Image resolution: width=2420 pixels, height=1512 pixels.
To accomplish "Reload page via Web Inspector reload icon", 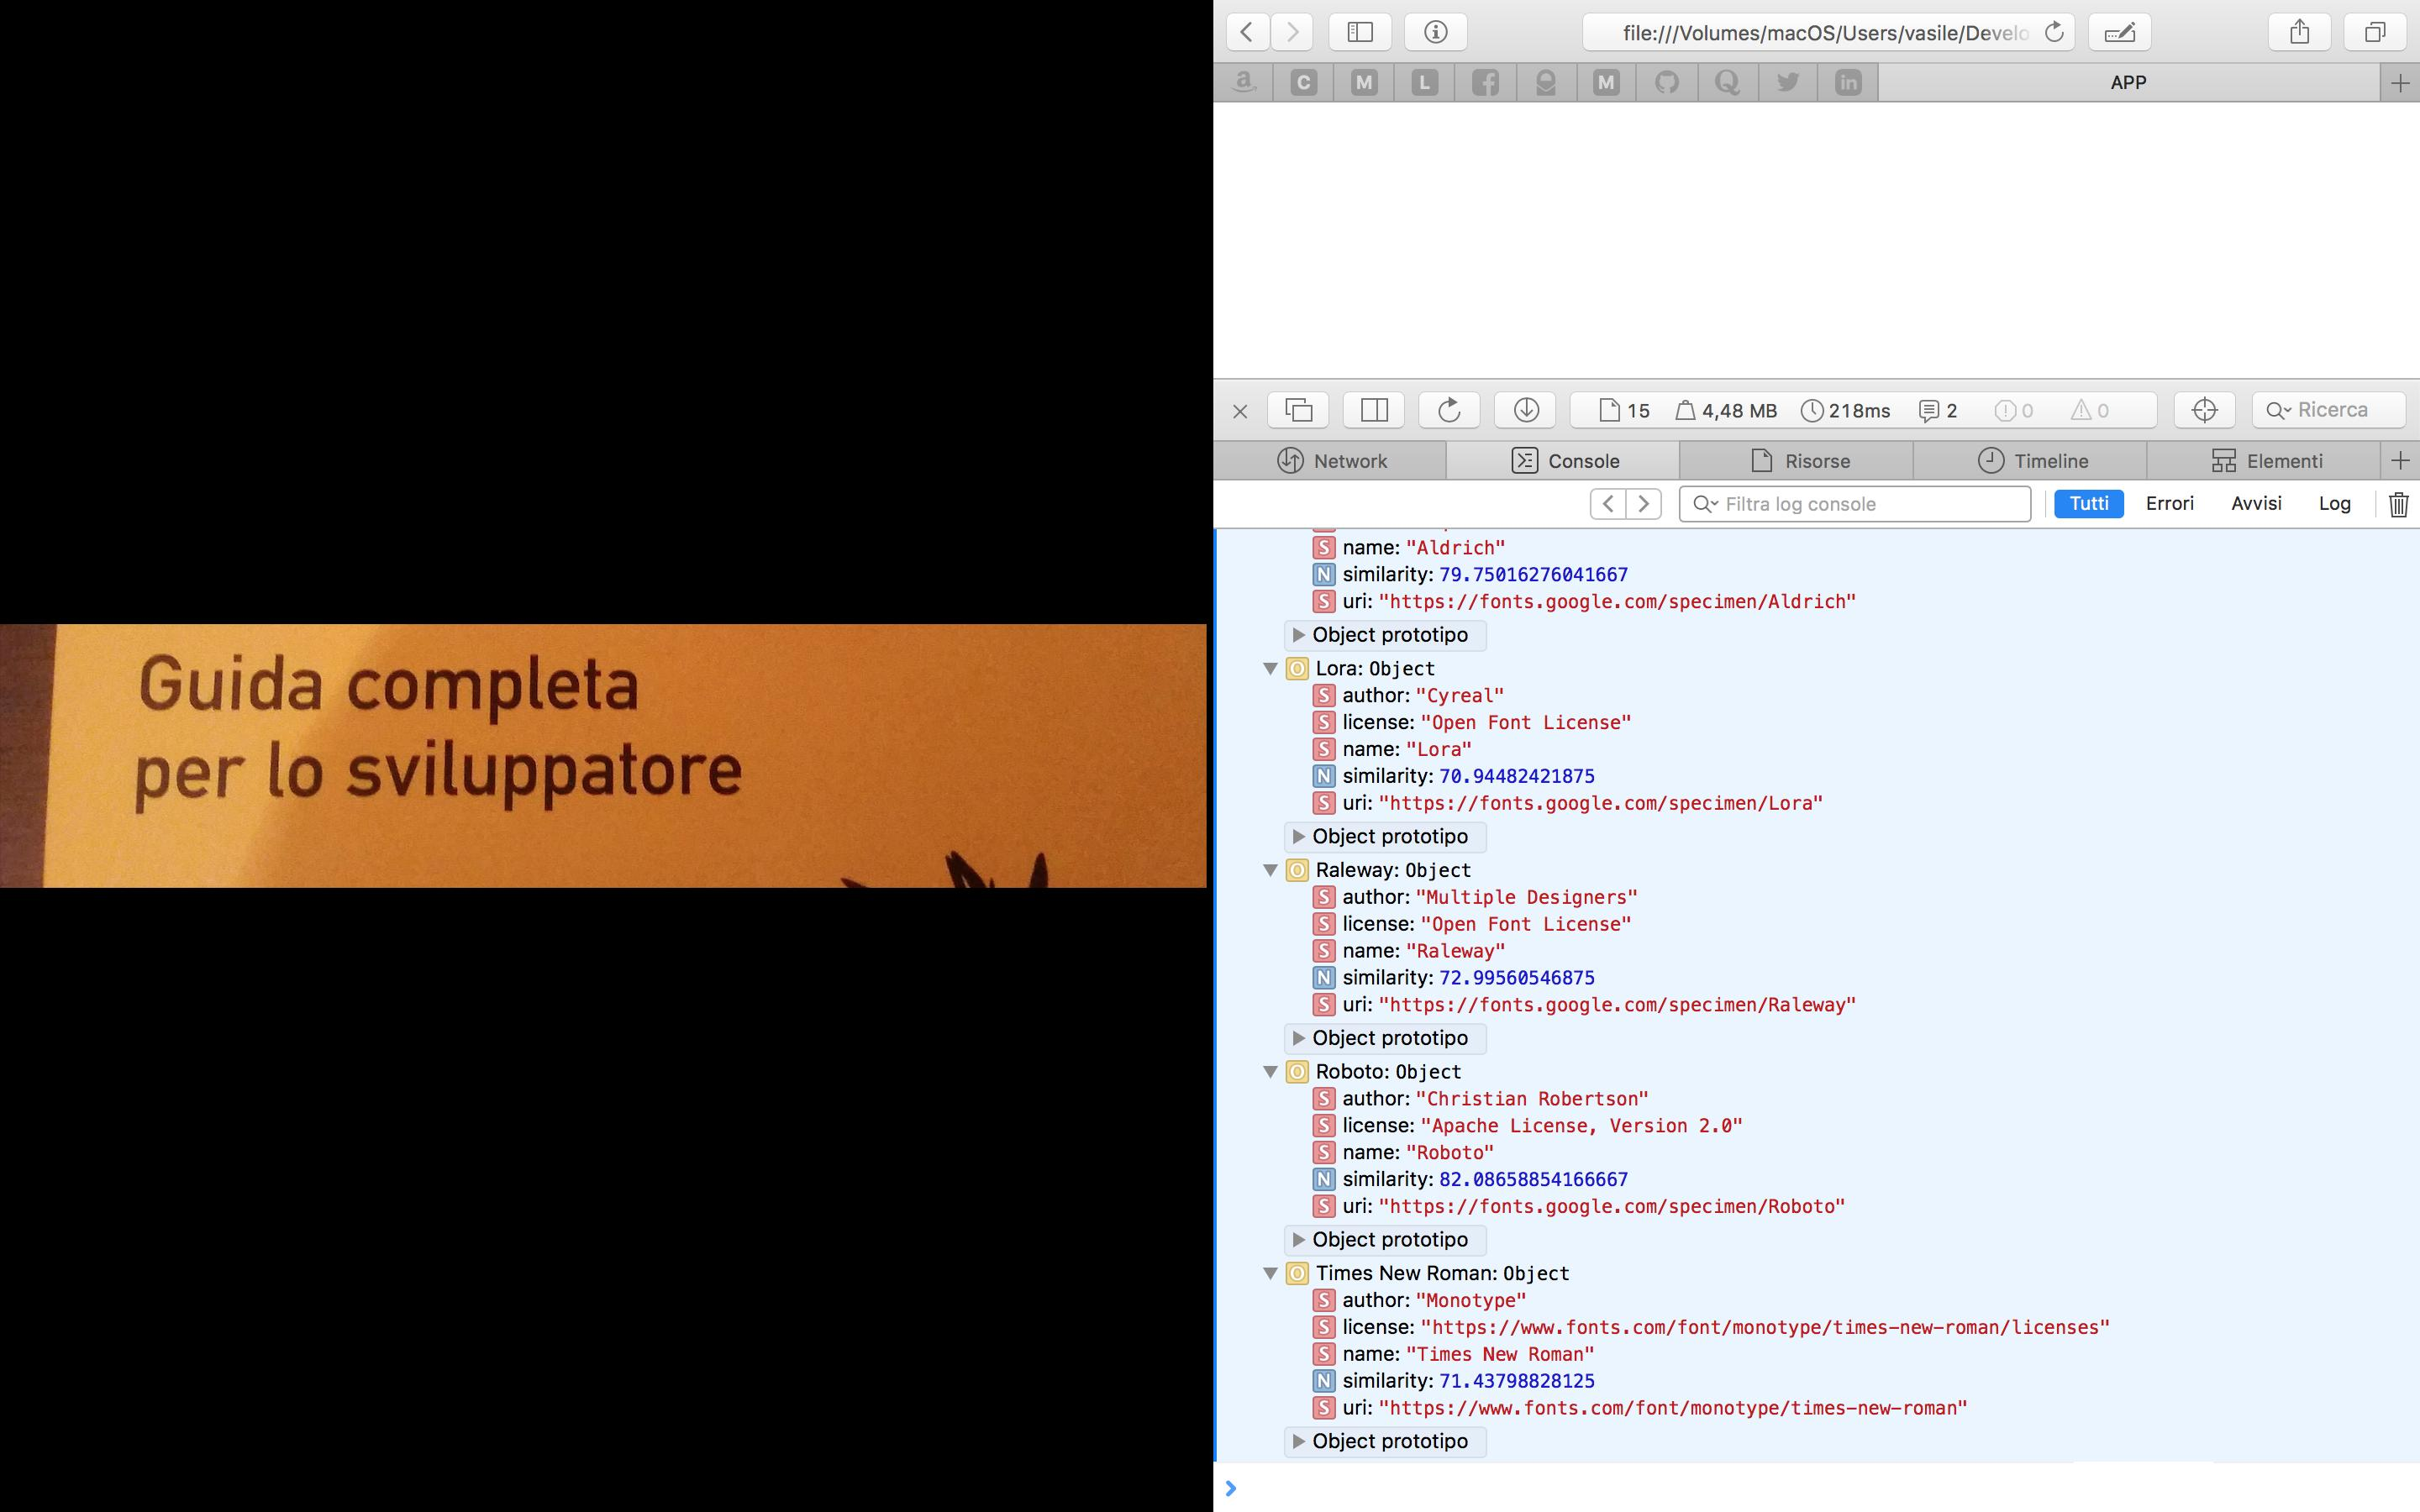I will (x=1449, y=410).
